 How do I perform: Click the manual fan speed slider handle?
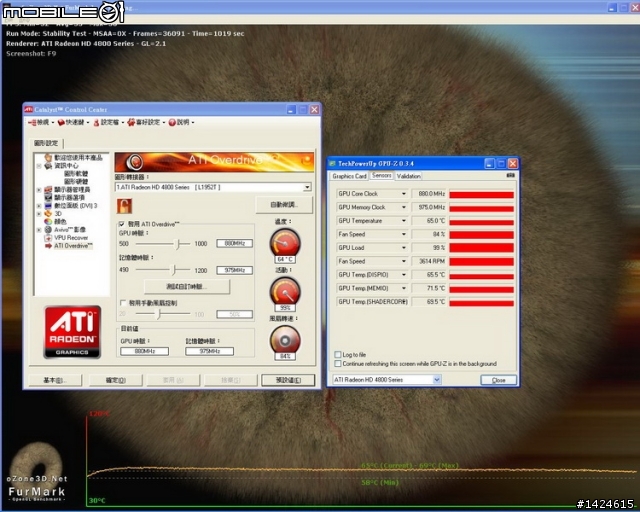159,314
